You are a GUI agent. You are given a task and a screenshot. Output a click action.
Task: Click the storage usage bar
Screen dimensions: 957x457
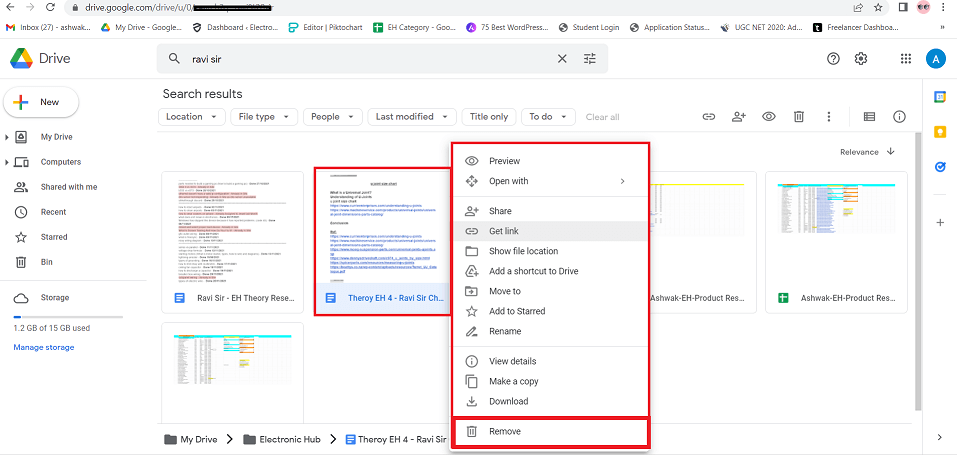point(67,317)
